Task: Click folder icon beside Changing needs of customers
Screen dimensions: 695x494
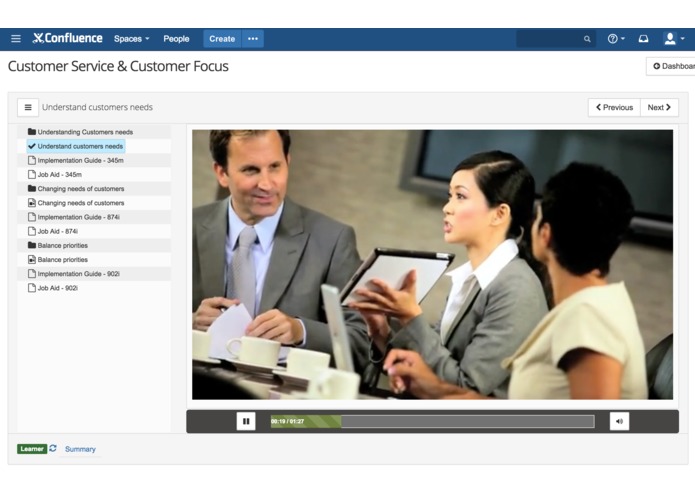Action: (x=31, y=188)
